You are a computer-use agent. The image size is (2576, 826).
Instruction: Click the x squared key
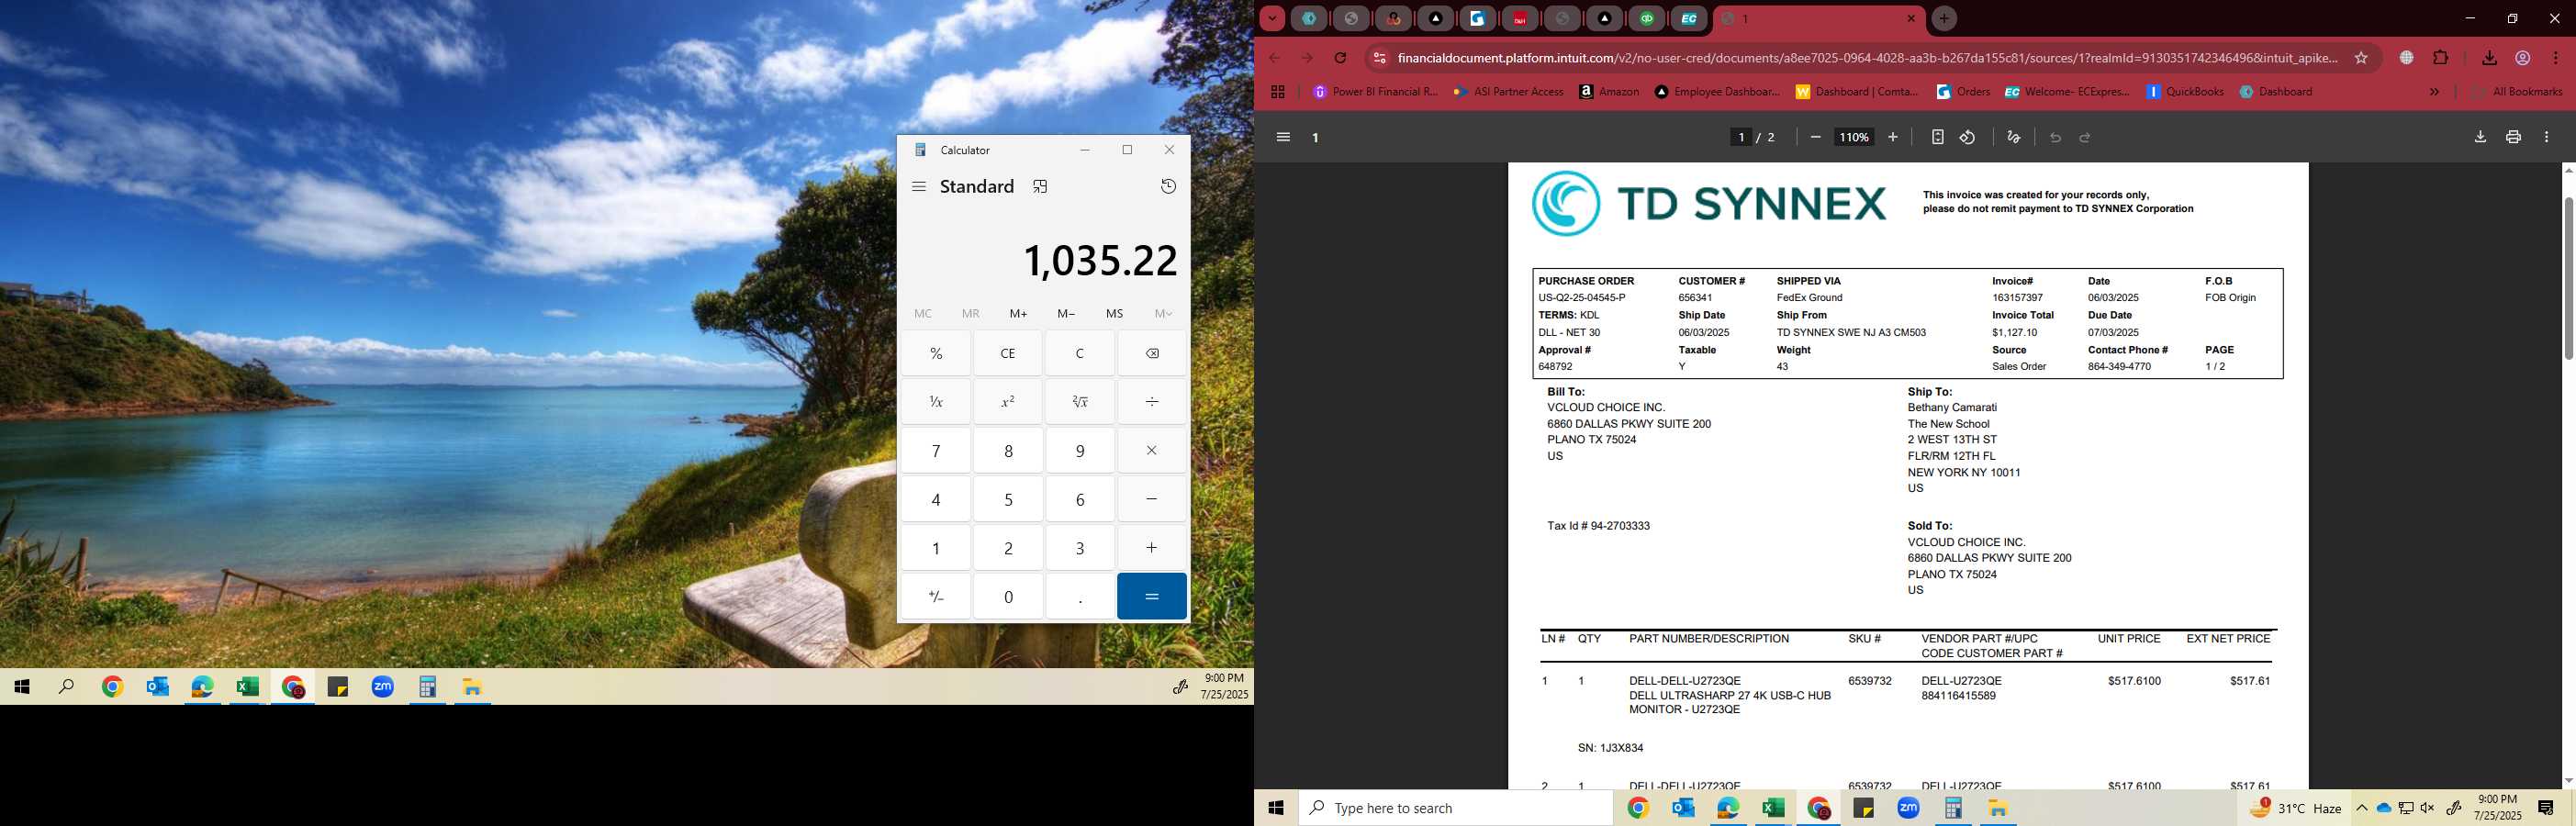coord(1008,402)
